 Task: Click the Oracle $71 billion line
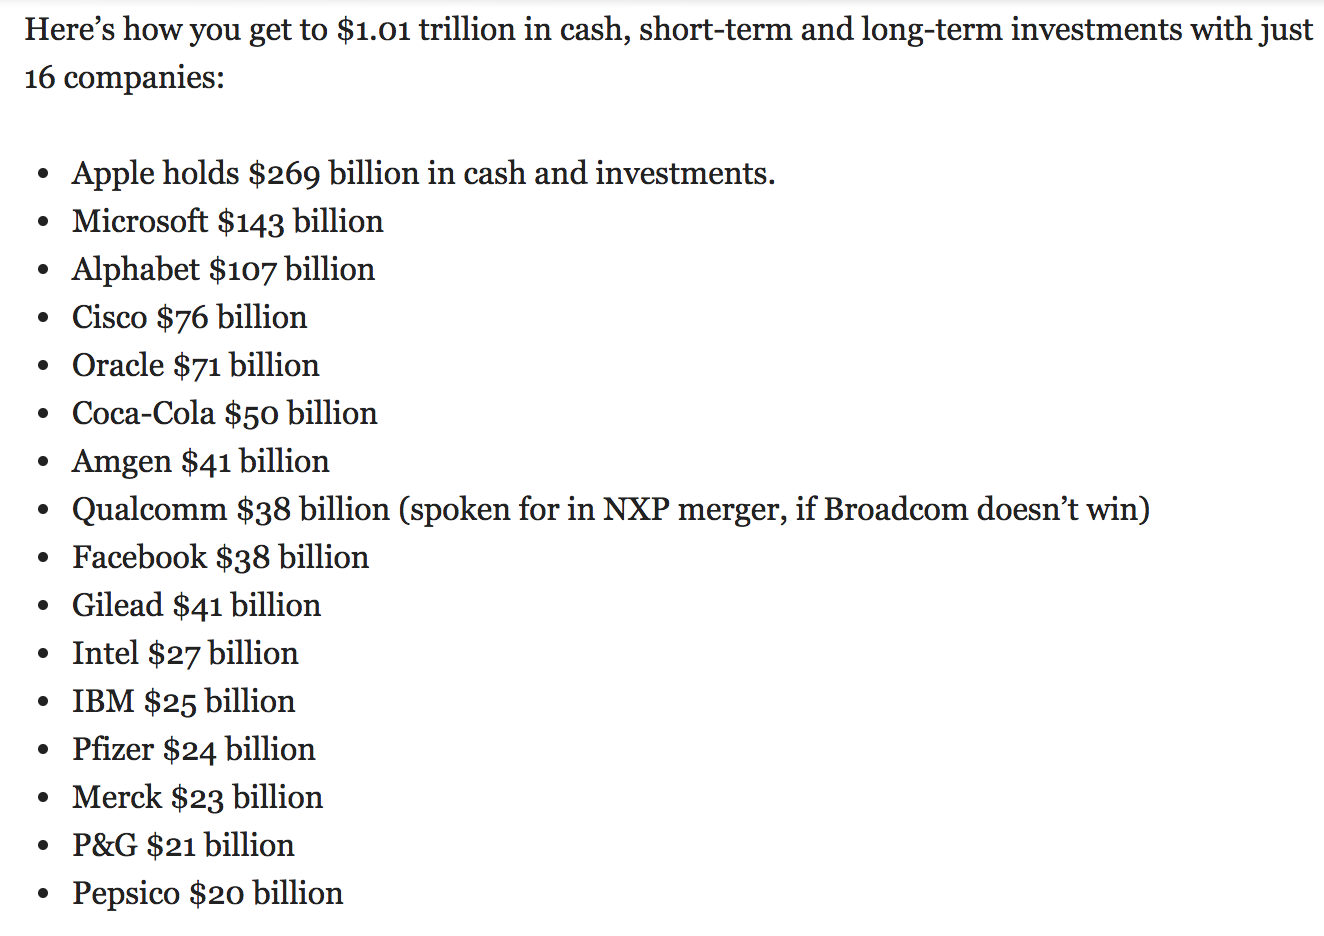[195, 366]
